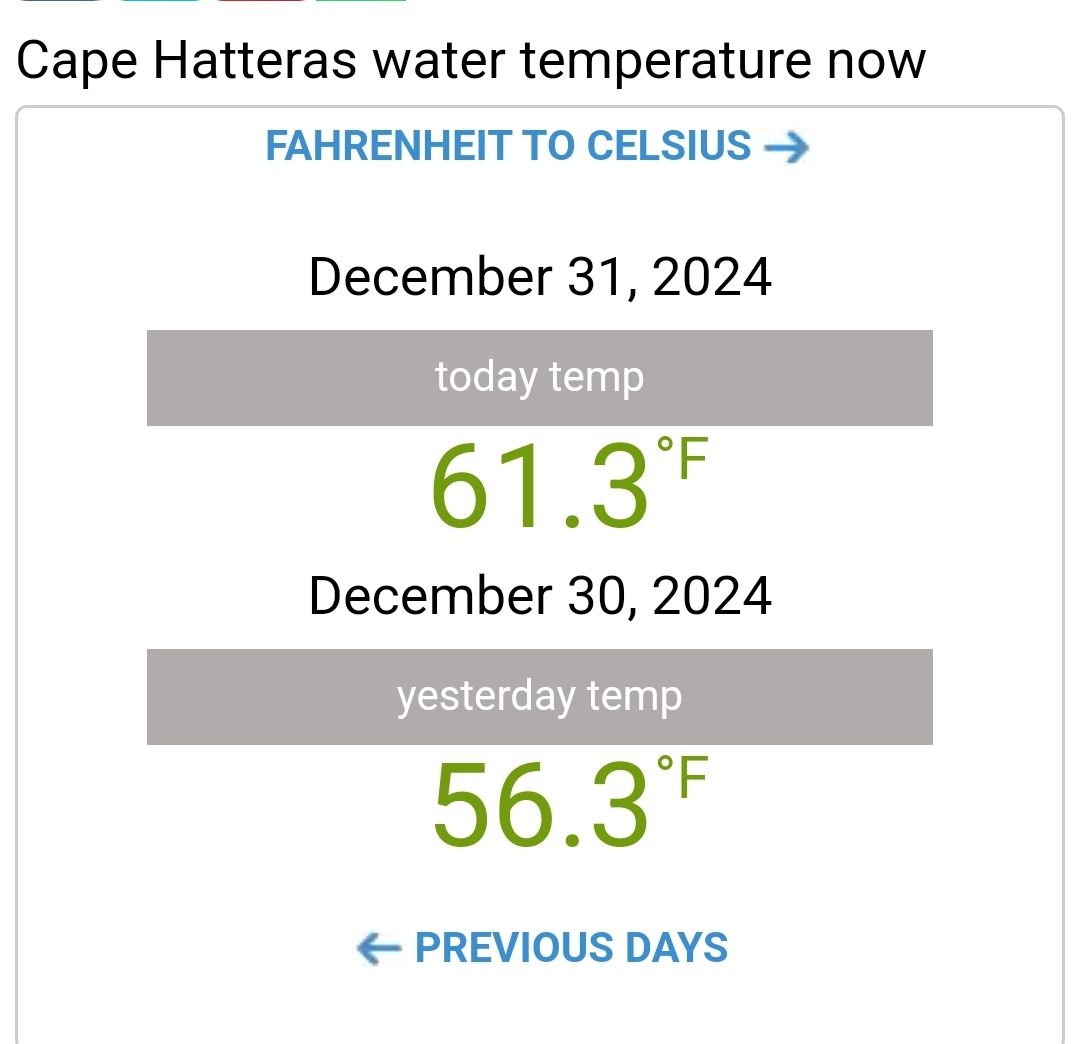This screenshot has width=1080, height=1044.
Task: Click the °F unit symbol beside 56.3
Action: pos(682,776)
